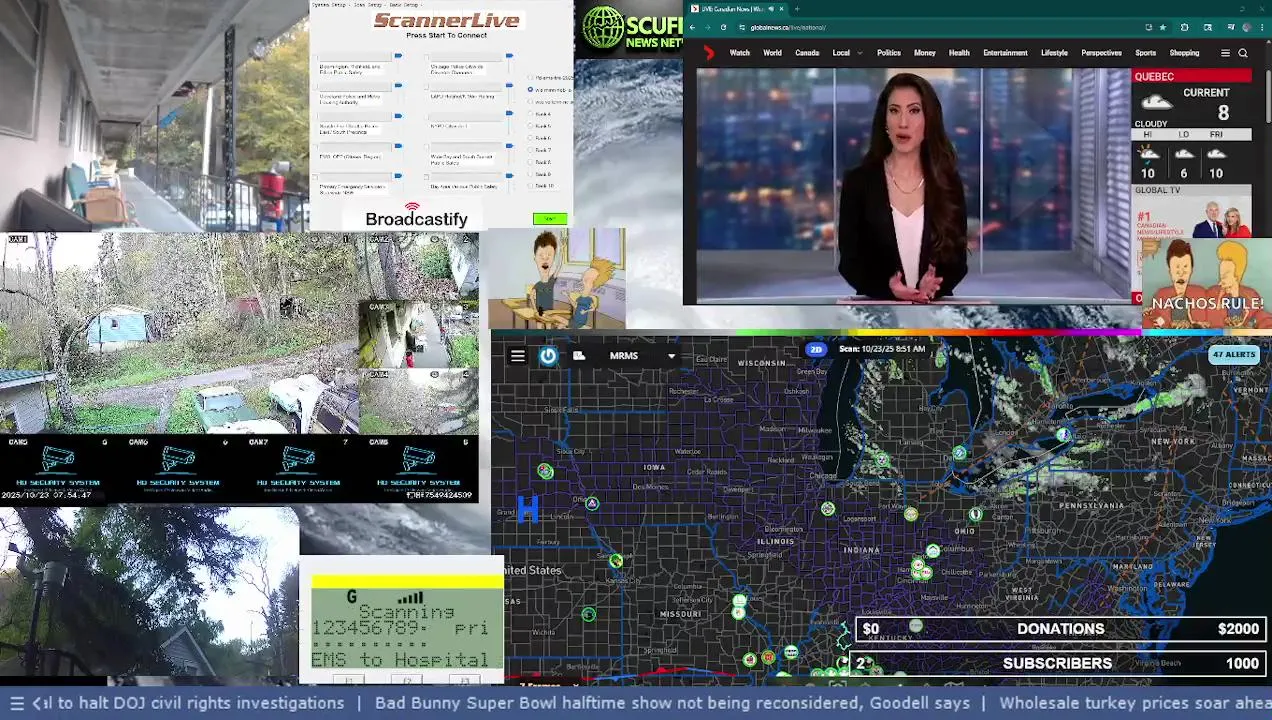Close the LIVE Canadian News tab

click(782, 9)
